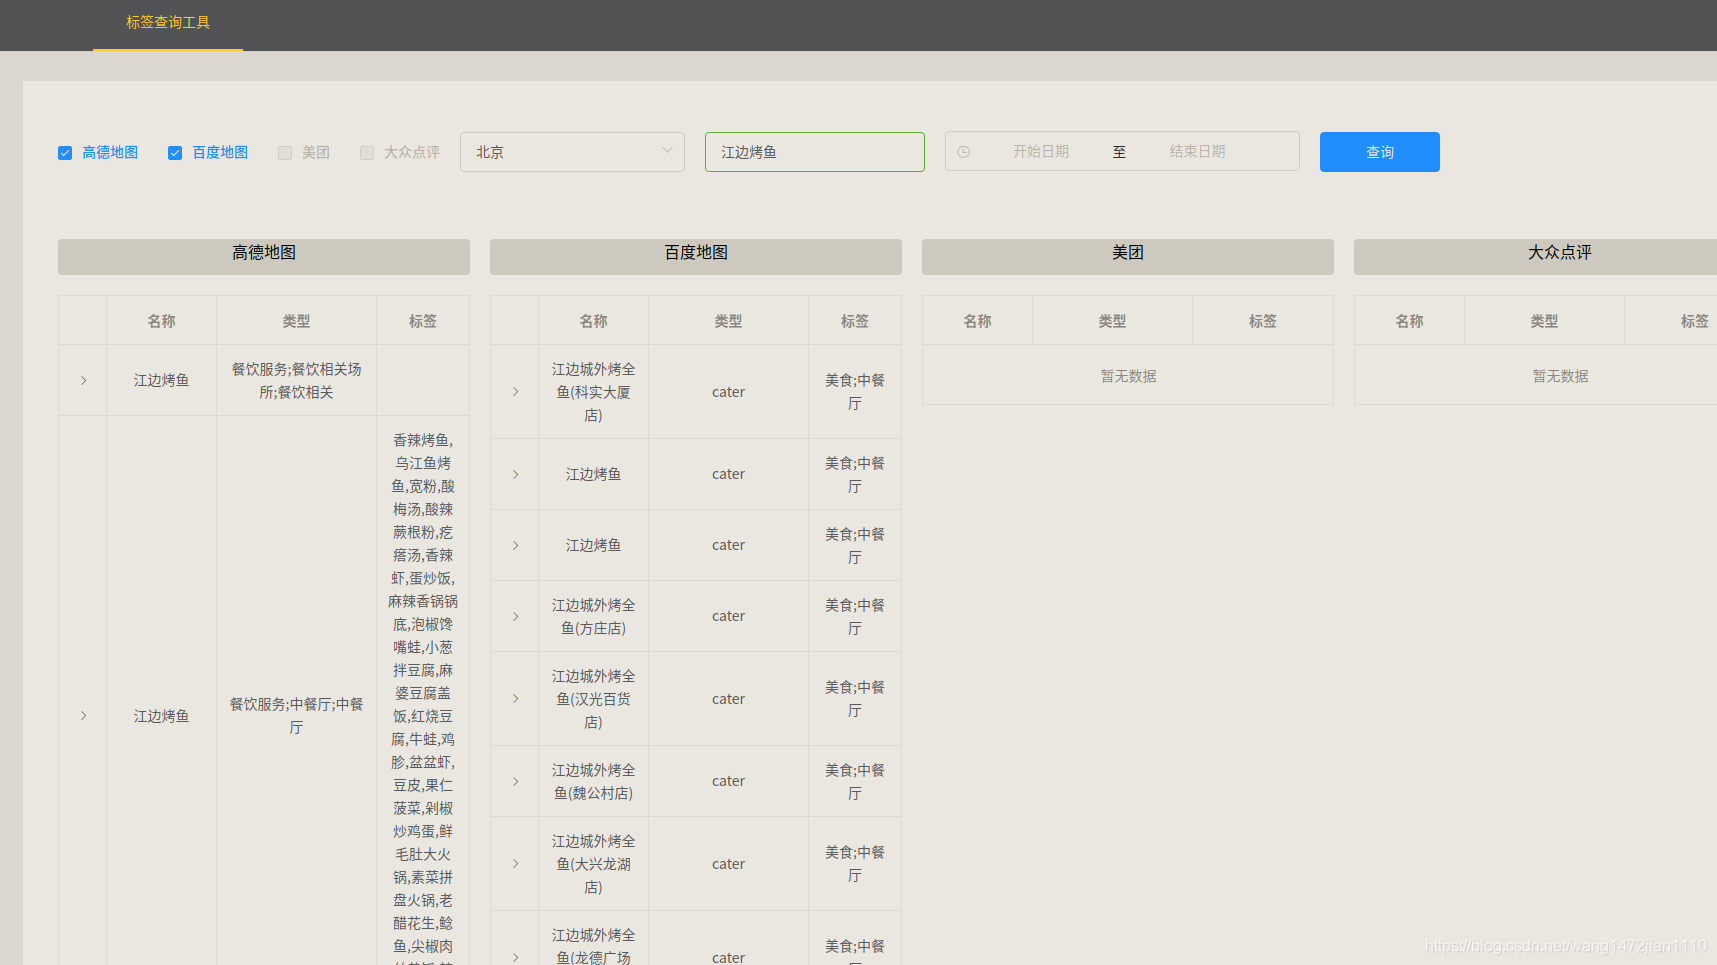Click 标签 column header in 高德地图 table
The width and height of the screenshot is (1717, 965).
point(423,321)
